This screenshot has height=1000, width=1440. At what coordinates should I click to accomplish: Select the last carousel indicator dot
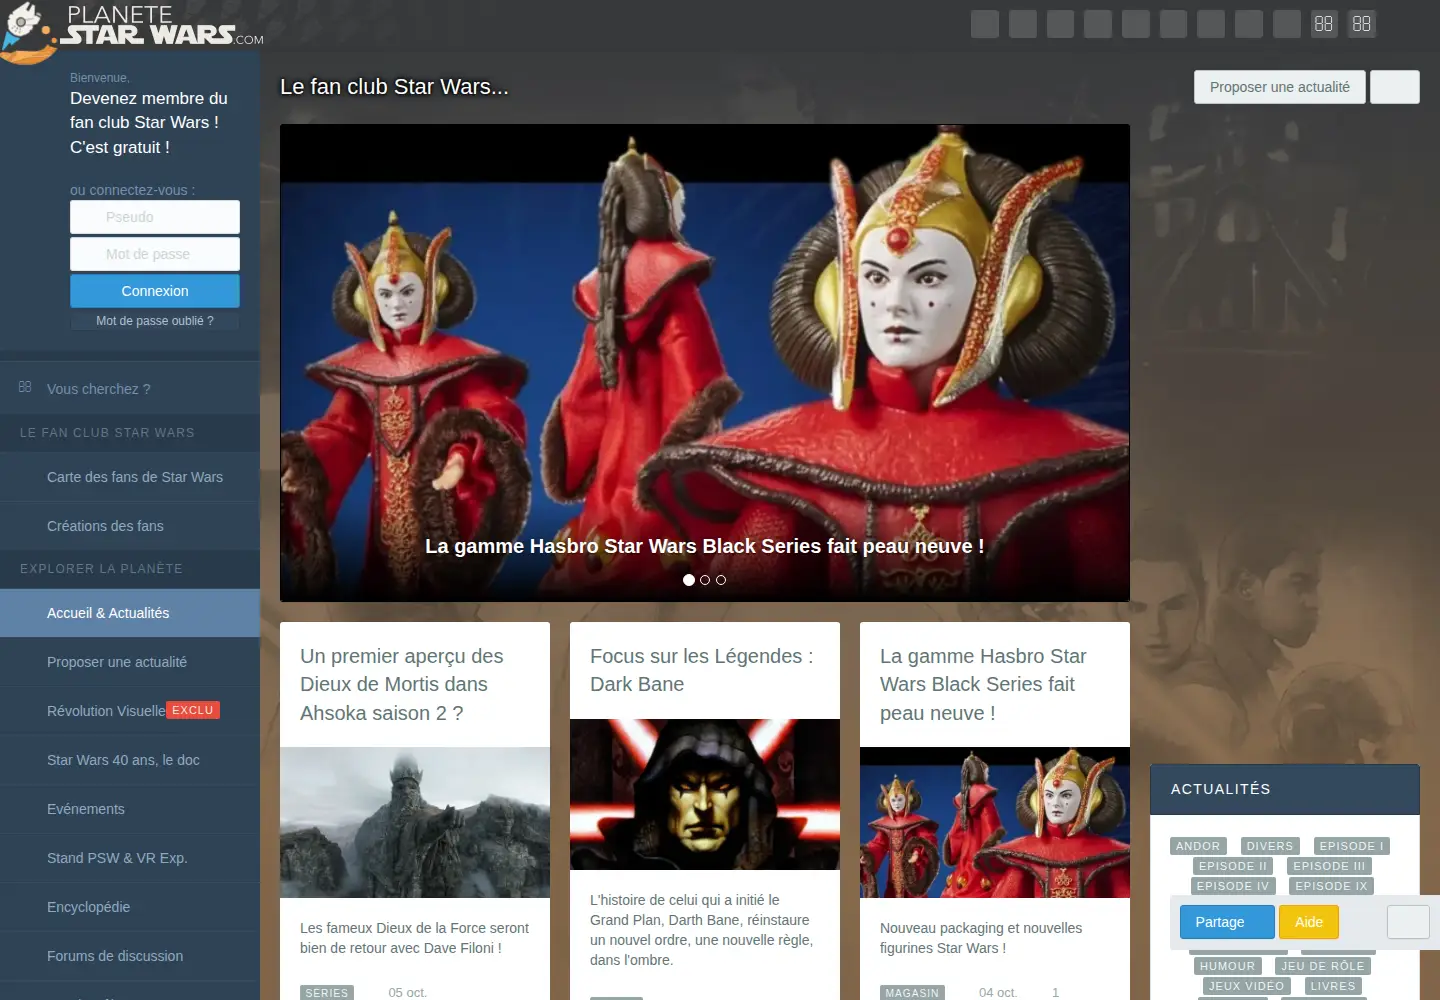pyautogui.click(x=721, y=580)
